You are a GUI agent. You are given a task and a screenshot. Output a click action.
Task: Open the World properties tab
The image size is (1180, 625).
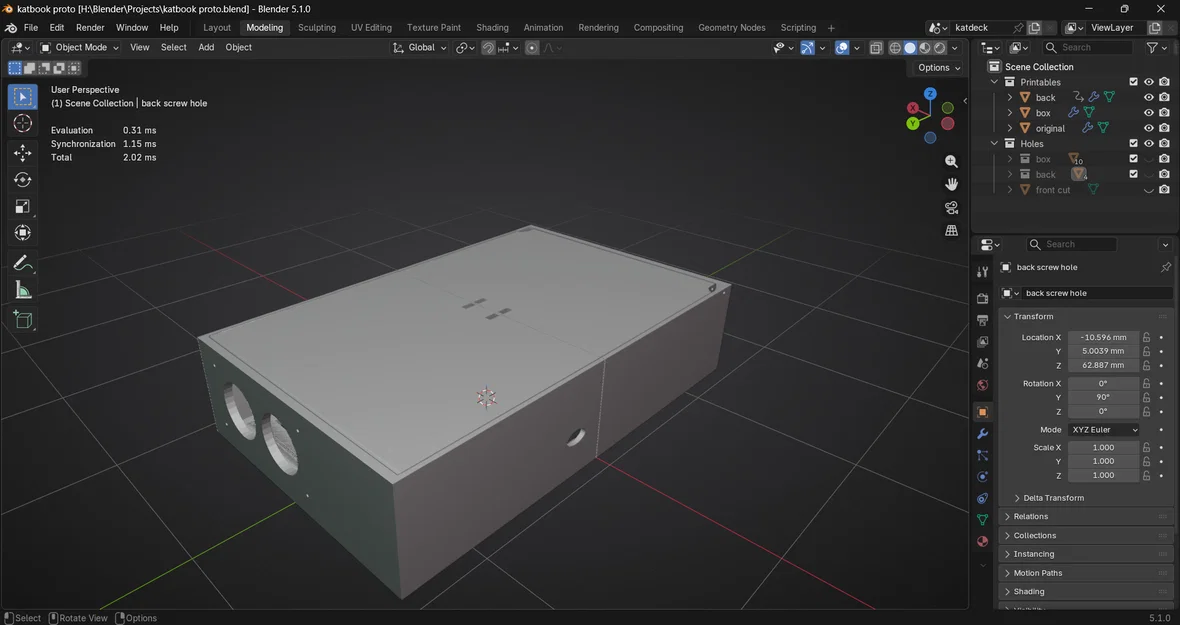982,385
